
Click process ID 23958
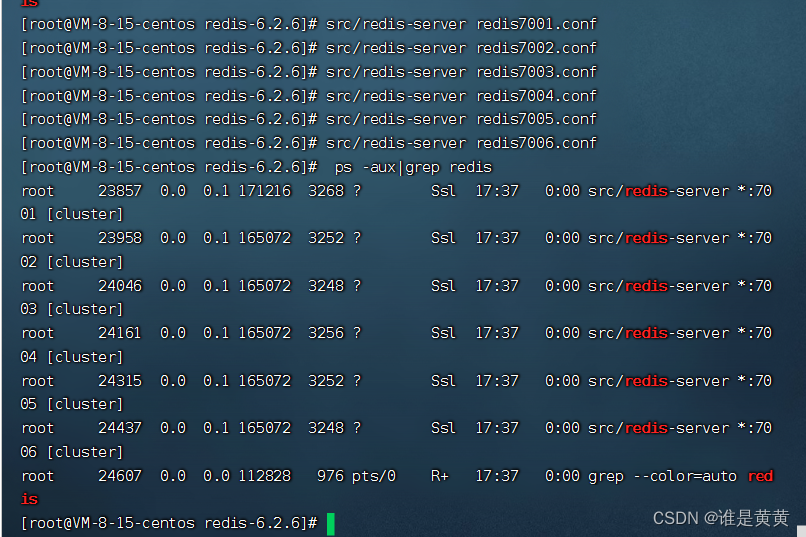(120, 238)
